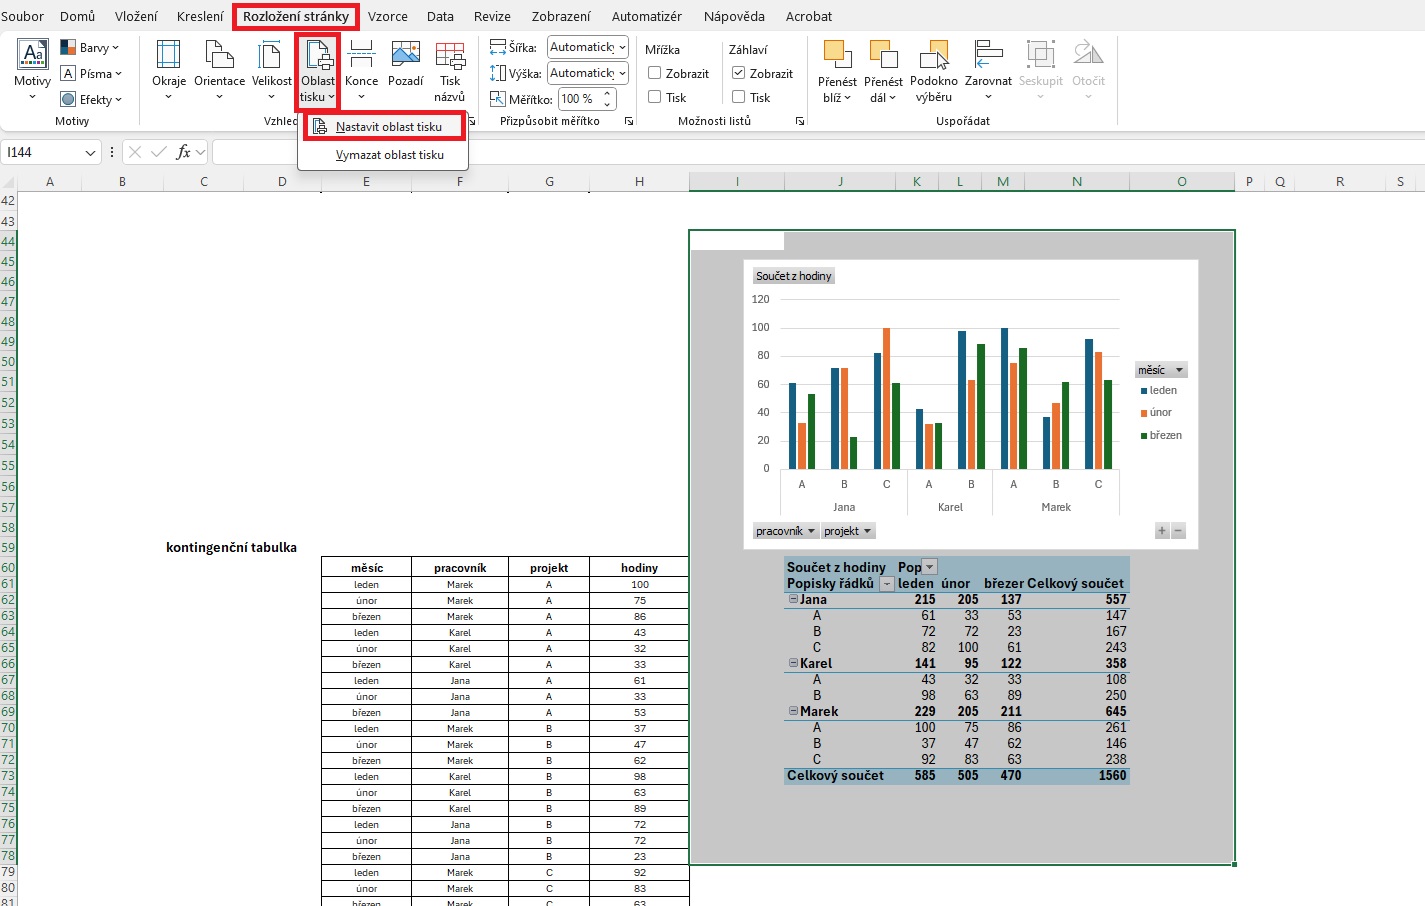Choose Vymazat oblast tisku menu item
Screen dimensions: 1425x906
tap(389, 155)
